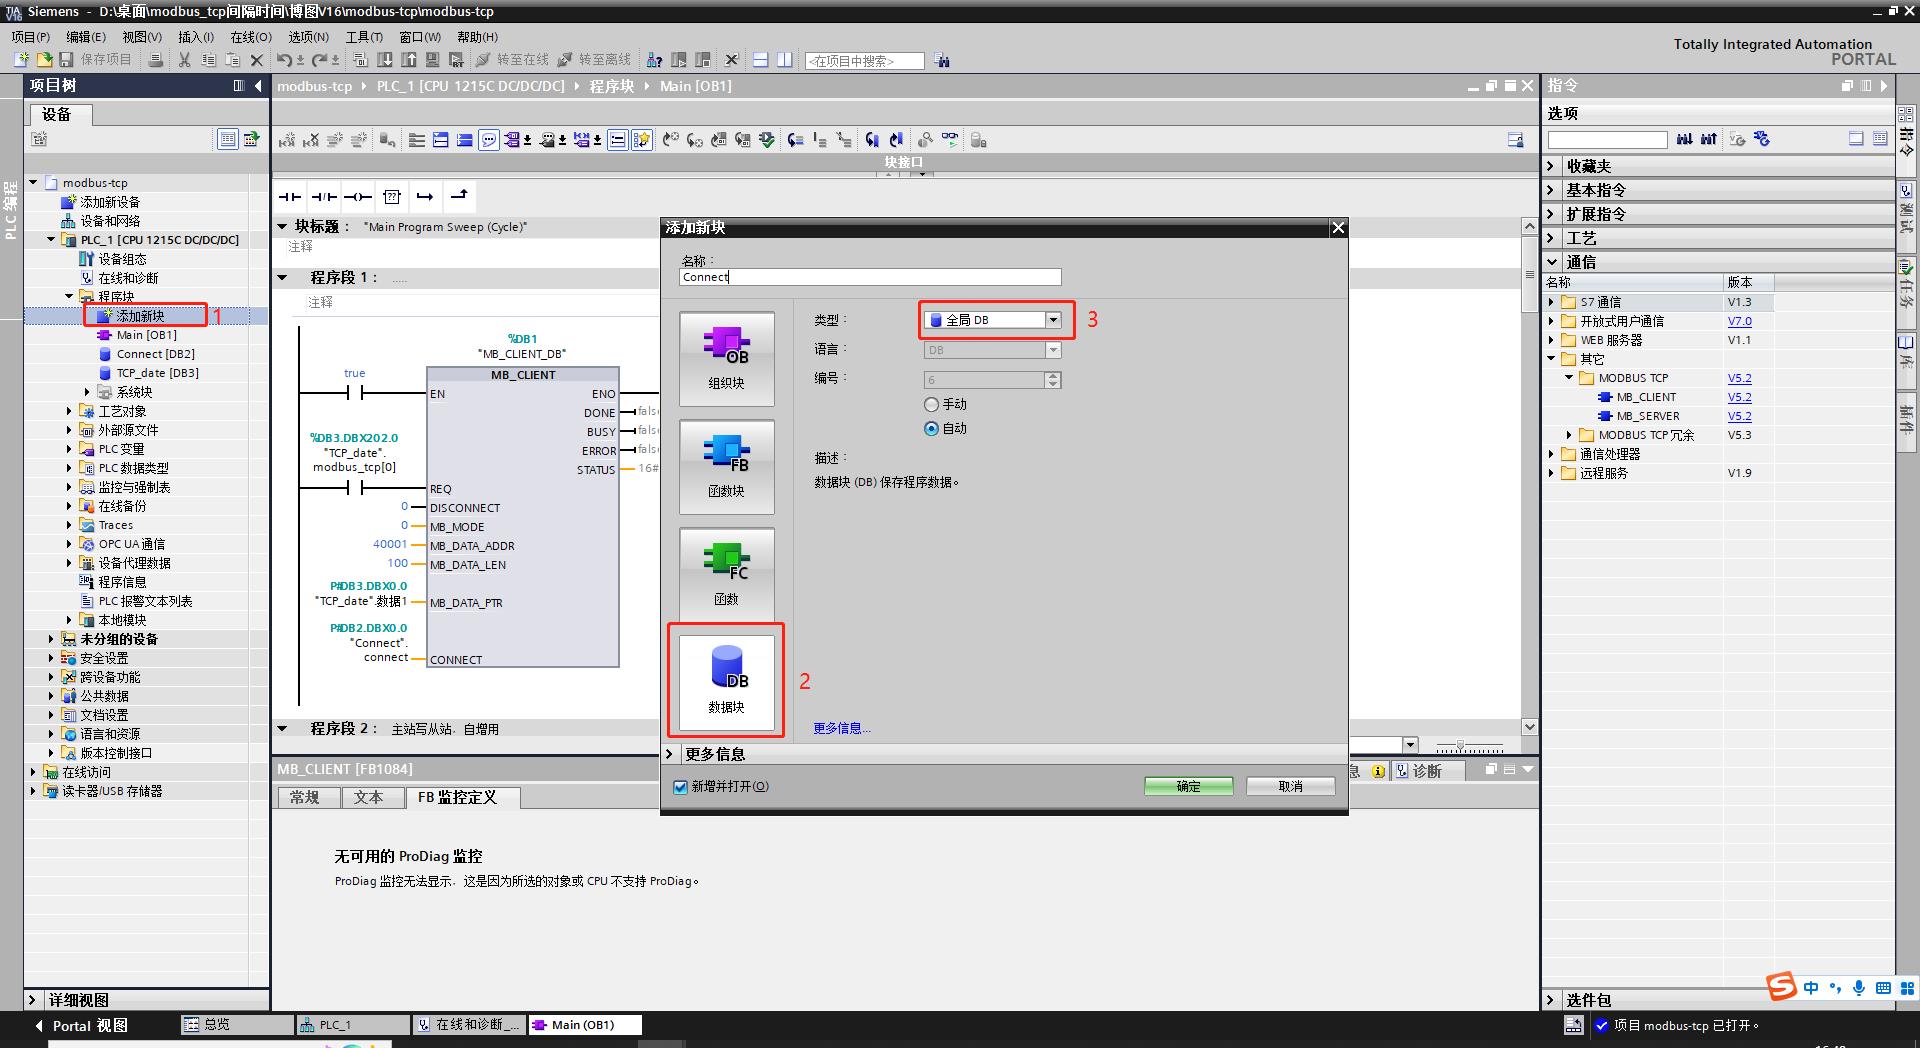This screenshot has height=1048, width=1920.
Task: Click the 确定 button
Action: pos(1189,787)
